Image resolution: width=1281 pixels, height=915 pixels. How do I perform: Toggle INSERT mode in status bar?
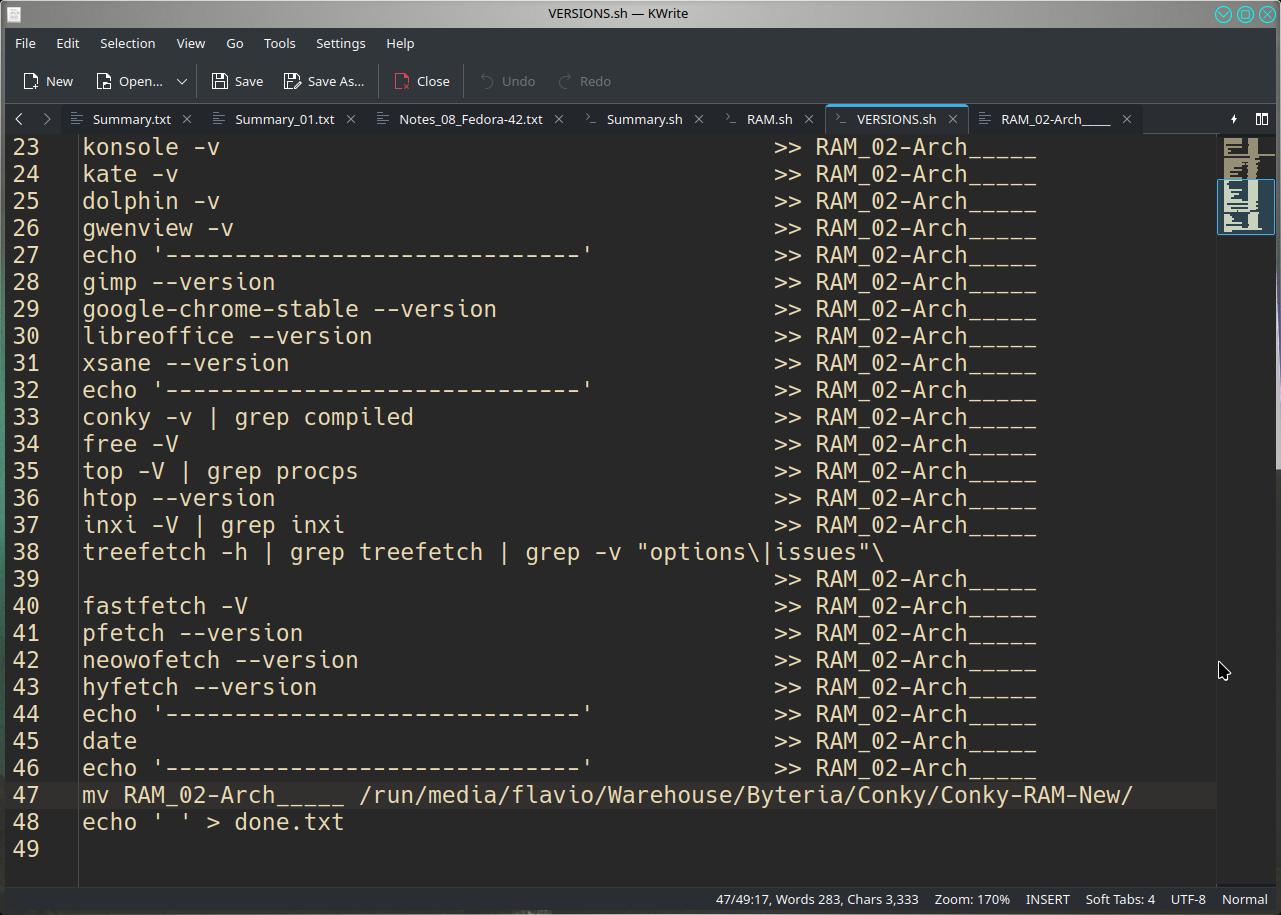(1047, 899)
